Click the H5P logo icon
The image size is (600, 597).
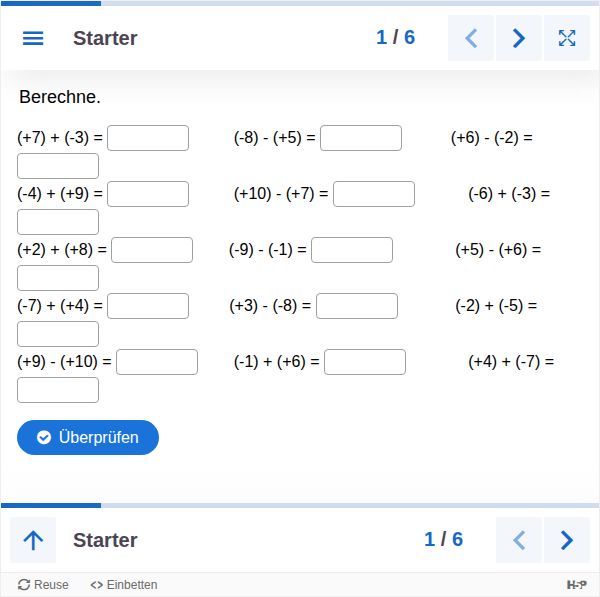coord(577,585)
